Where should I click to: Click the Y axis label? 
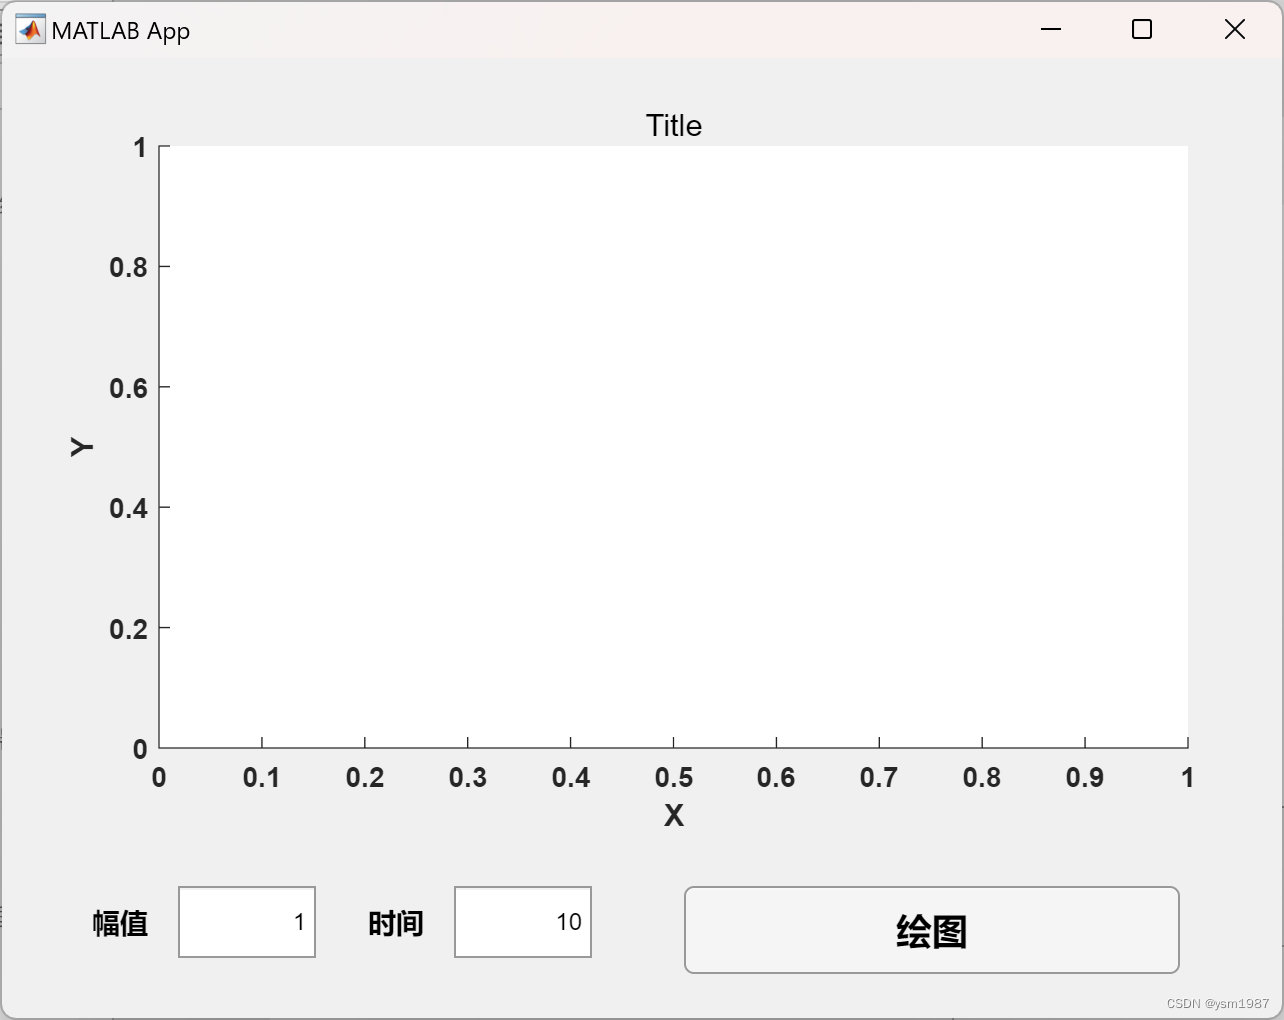click(x=81, y=447)
